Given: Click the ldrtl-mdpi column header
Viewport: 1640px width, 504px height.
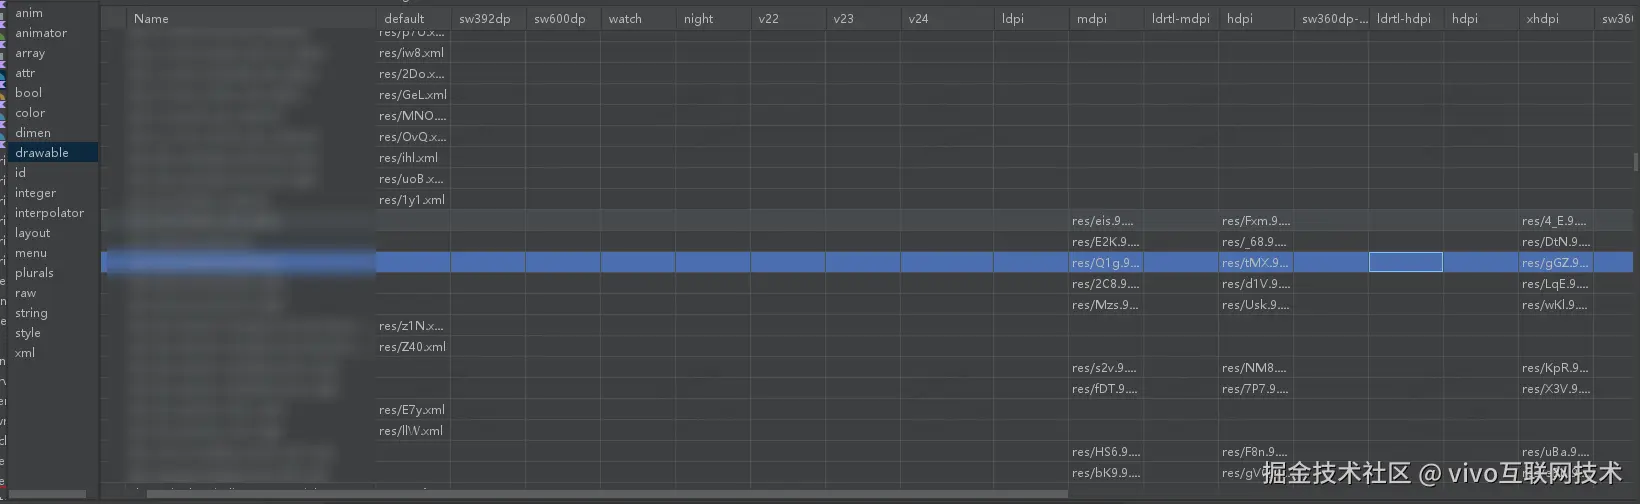Looking at the screenshot, I should (x=1181, y=18).
